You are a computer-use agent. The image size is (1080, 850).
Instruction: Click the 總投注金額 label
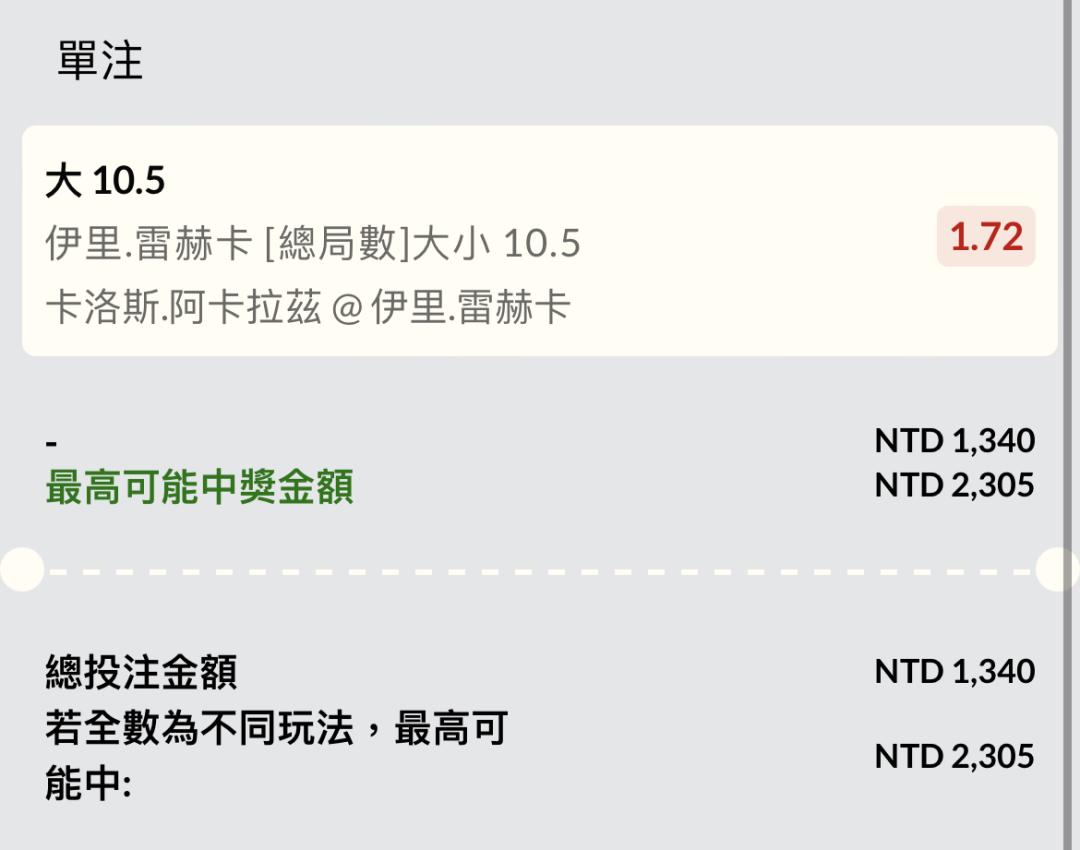pos(141,672)
